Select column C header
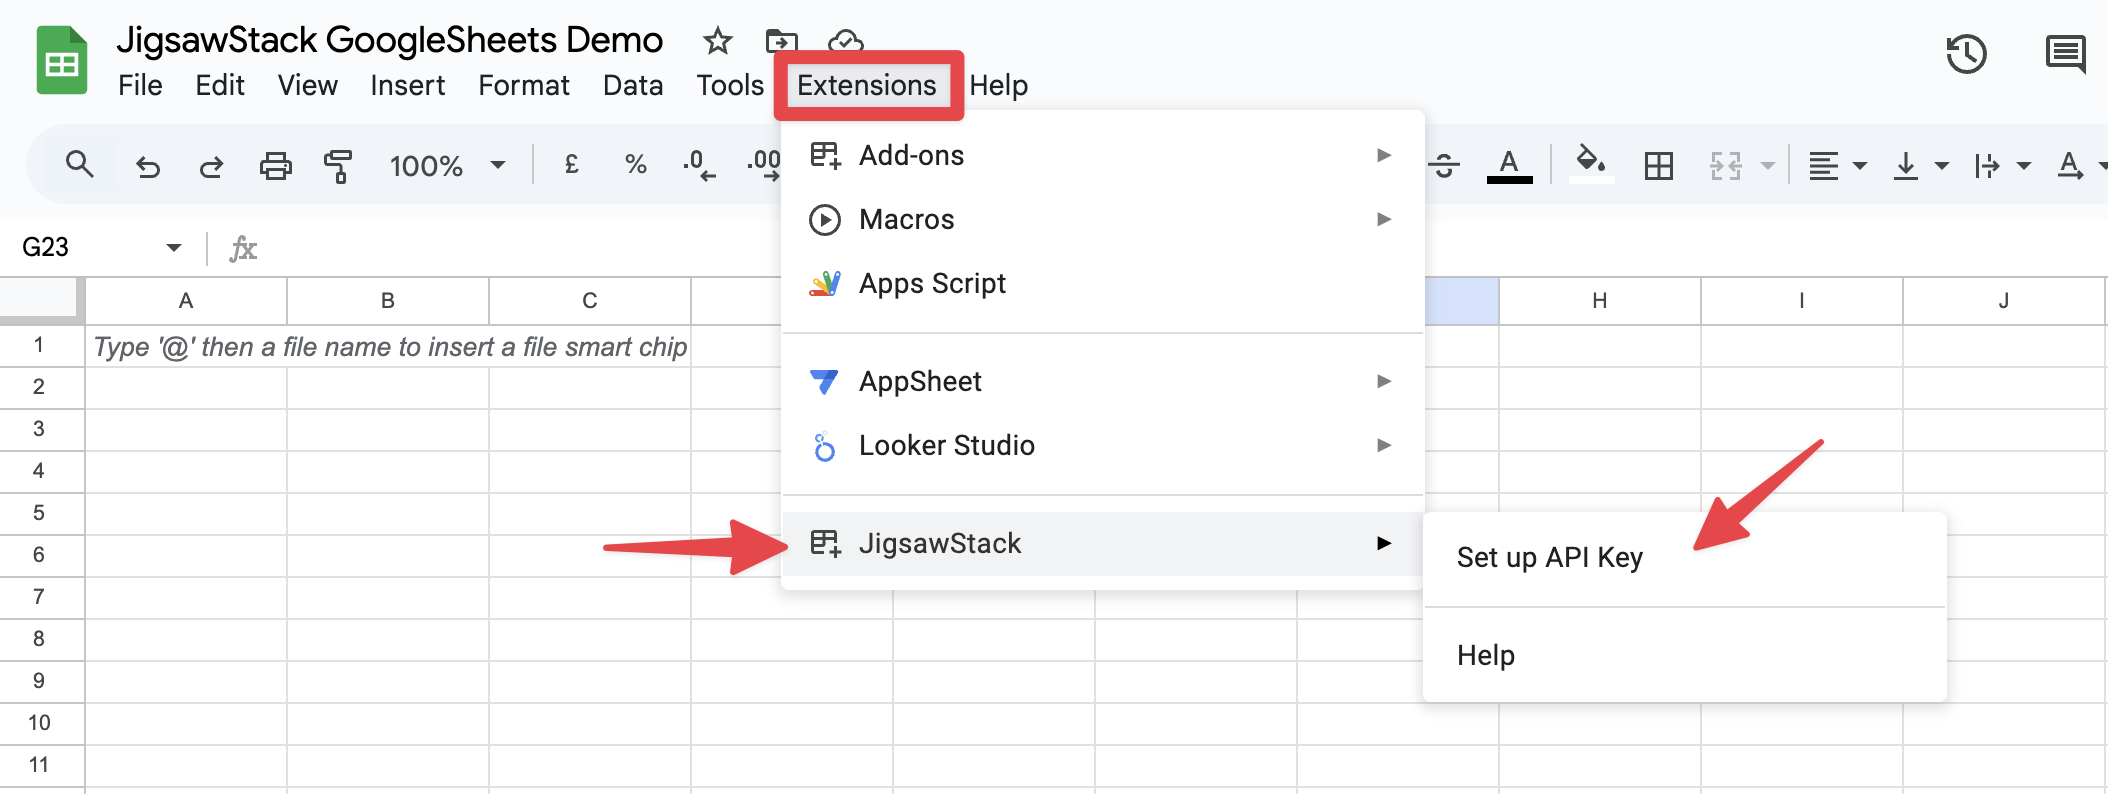Viewport: 2108px width, 794px height. tap(590, 301)
